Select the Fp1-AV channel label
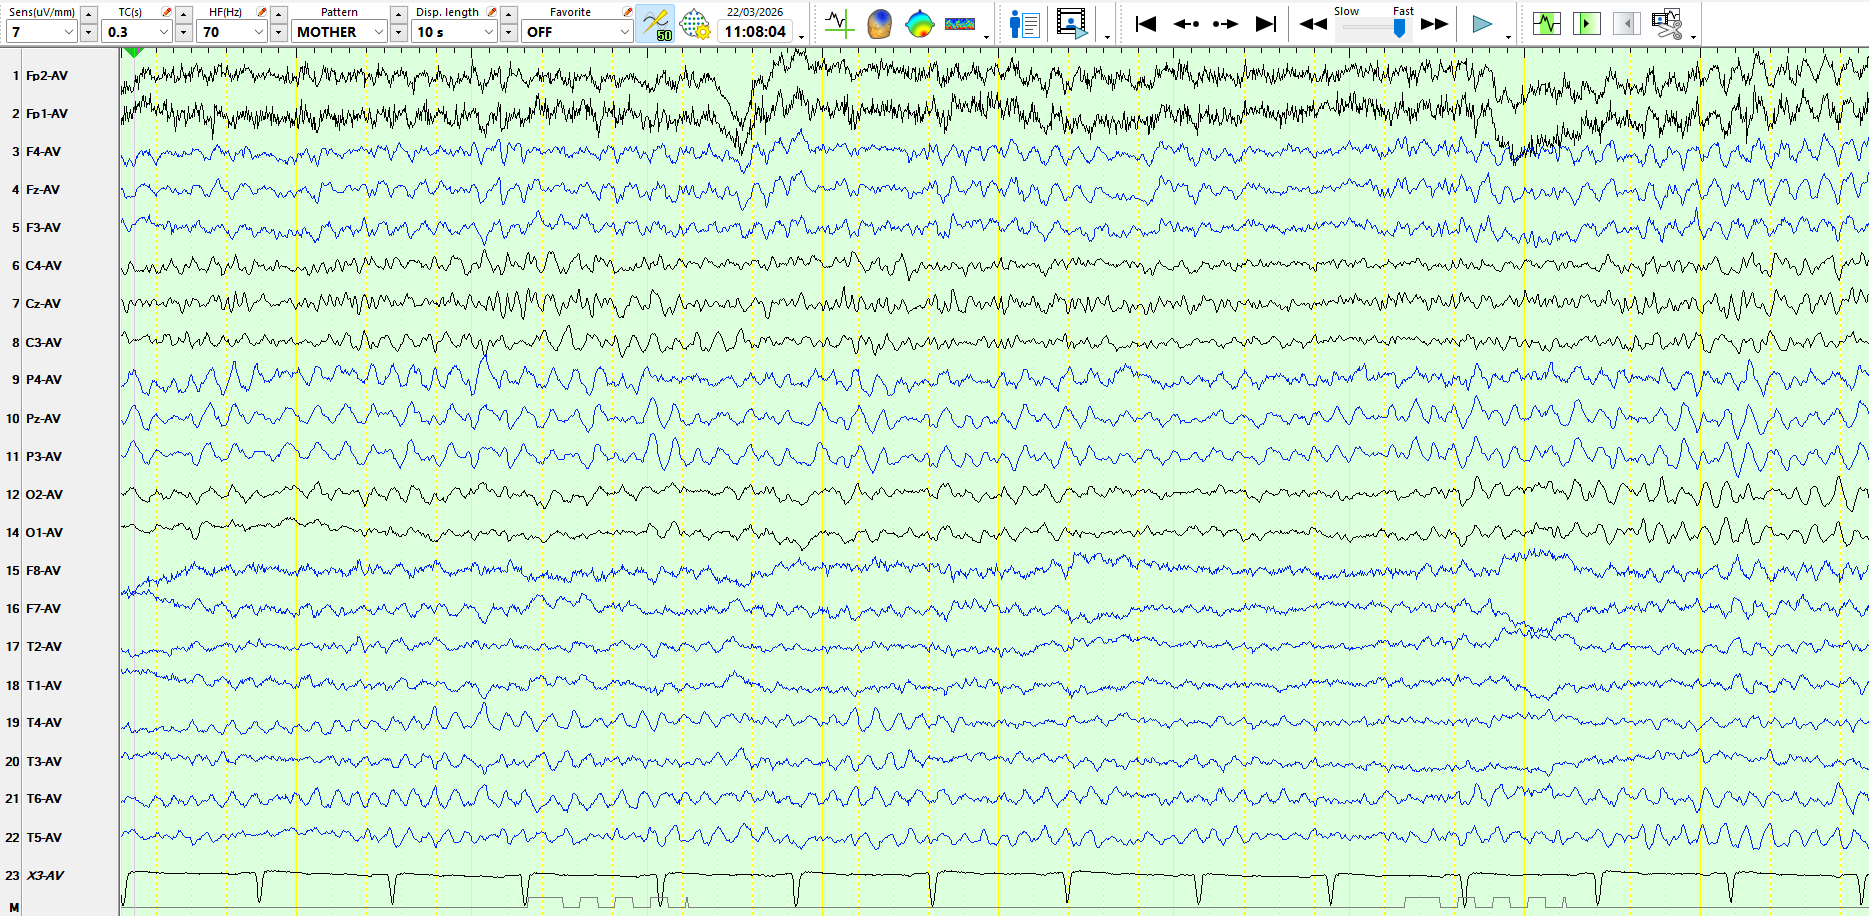This screenshot has width=1869, height=916. coord(47,113)
